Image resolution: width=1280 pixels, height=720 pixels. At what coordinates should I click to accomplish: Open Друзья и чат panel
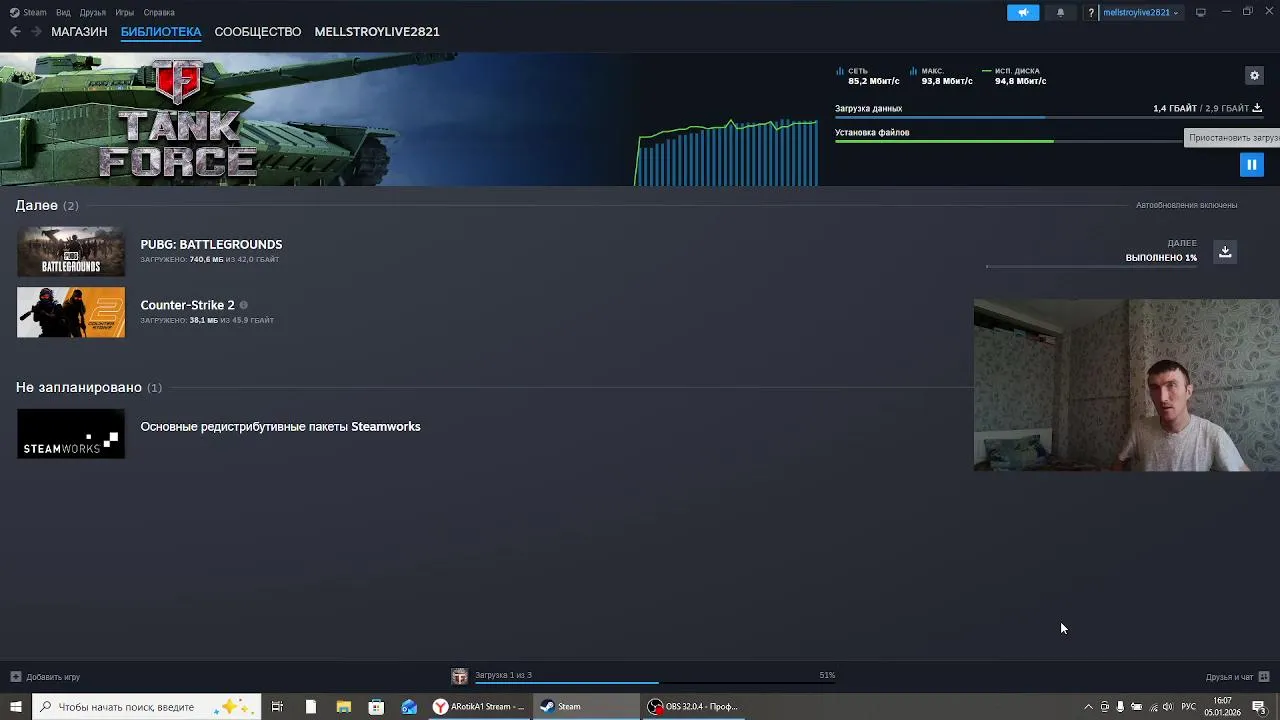pyautogui.click(x=1237, y=677)
